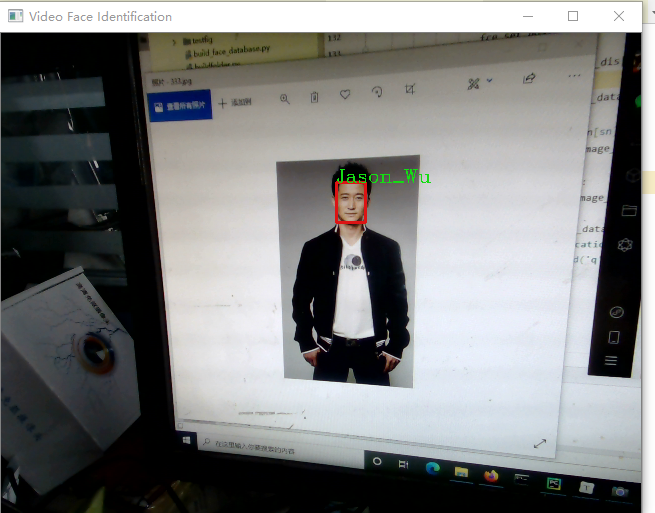Select the crop icon in Photos toolbar

click(410, 89)
